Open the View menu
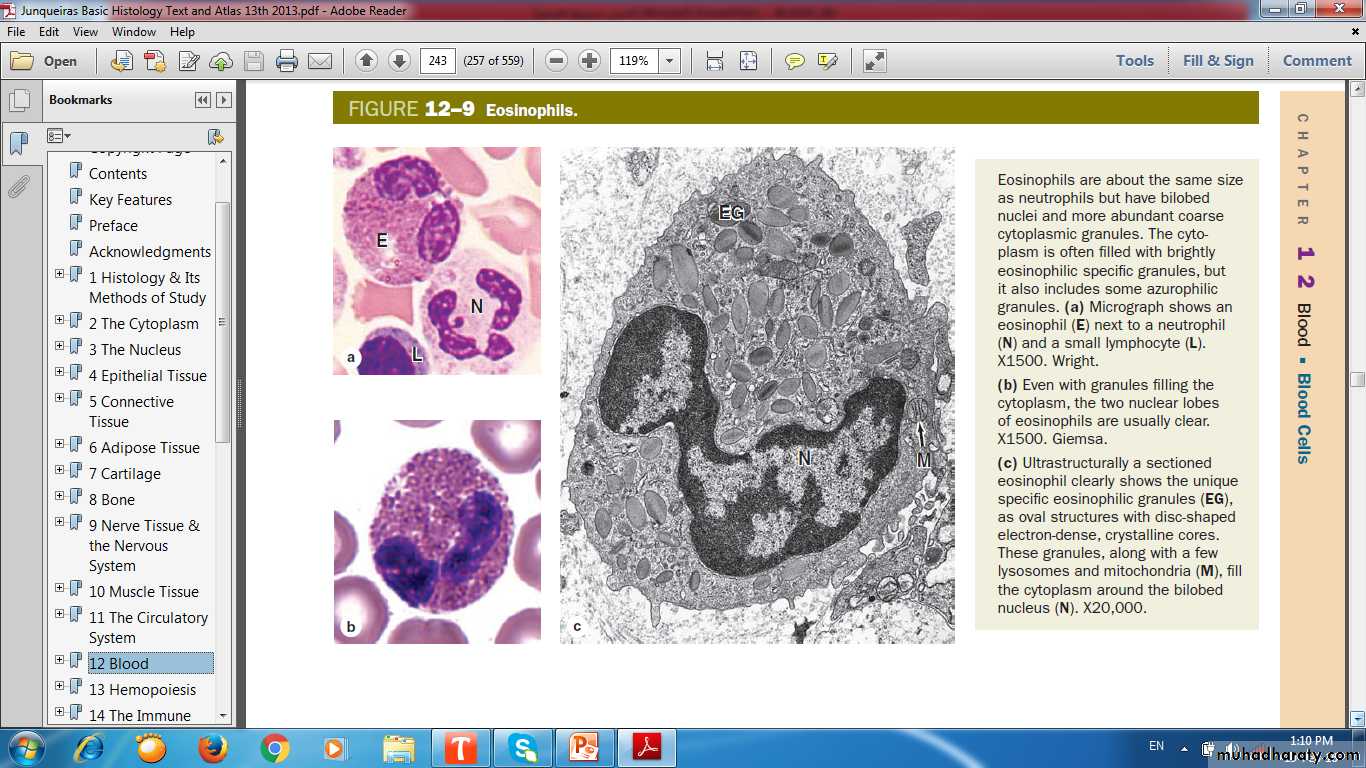Screen dimensions: 1366x768 point(85,32)
